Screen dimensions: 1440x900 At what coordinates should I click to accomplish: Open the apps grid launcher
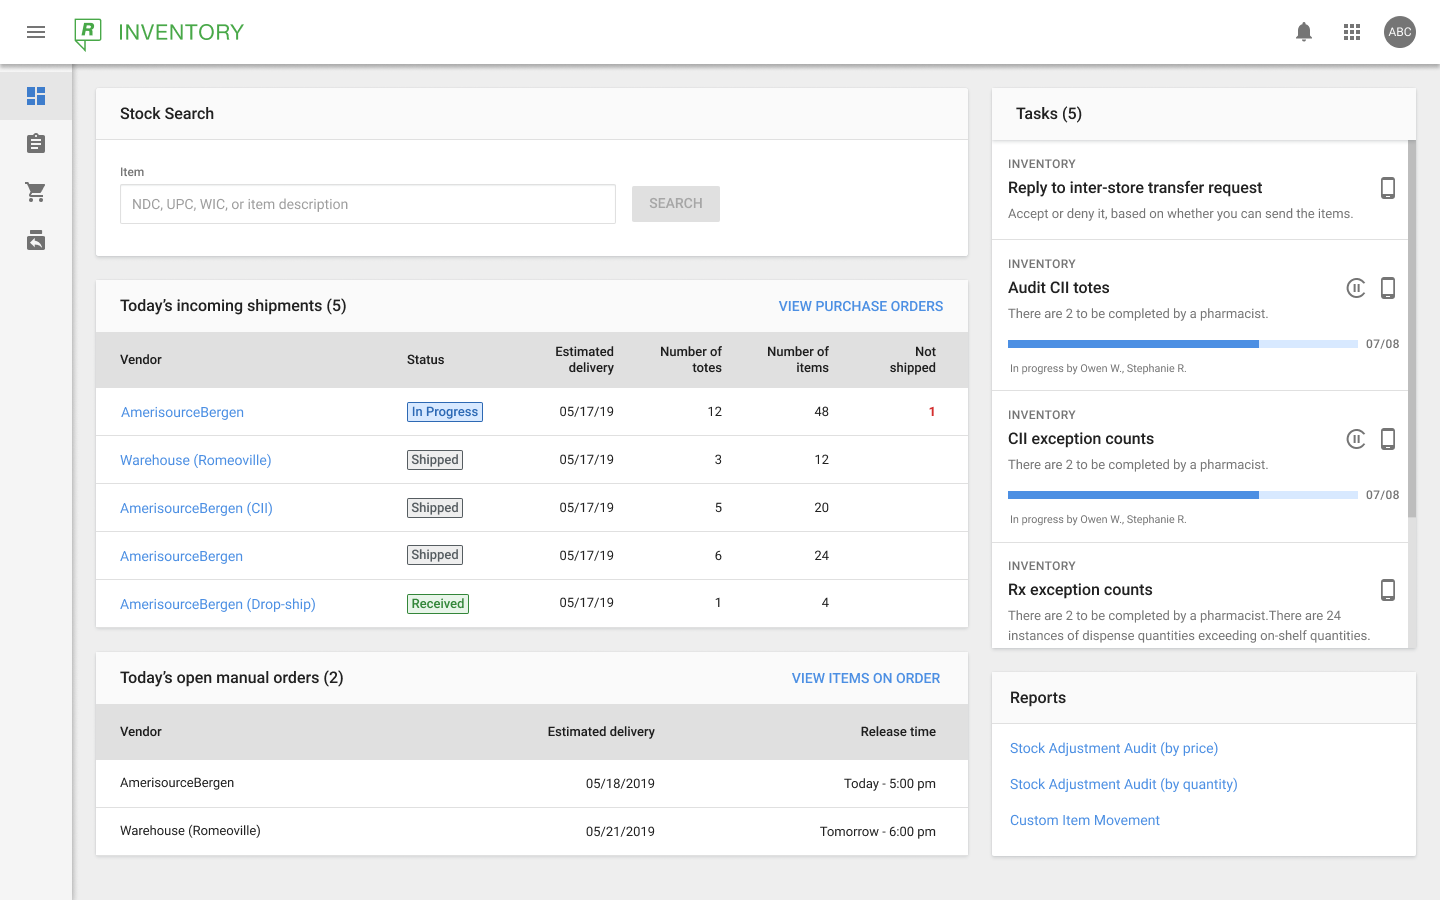point(1352,32)
